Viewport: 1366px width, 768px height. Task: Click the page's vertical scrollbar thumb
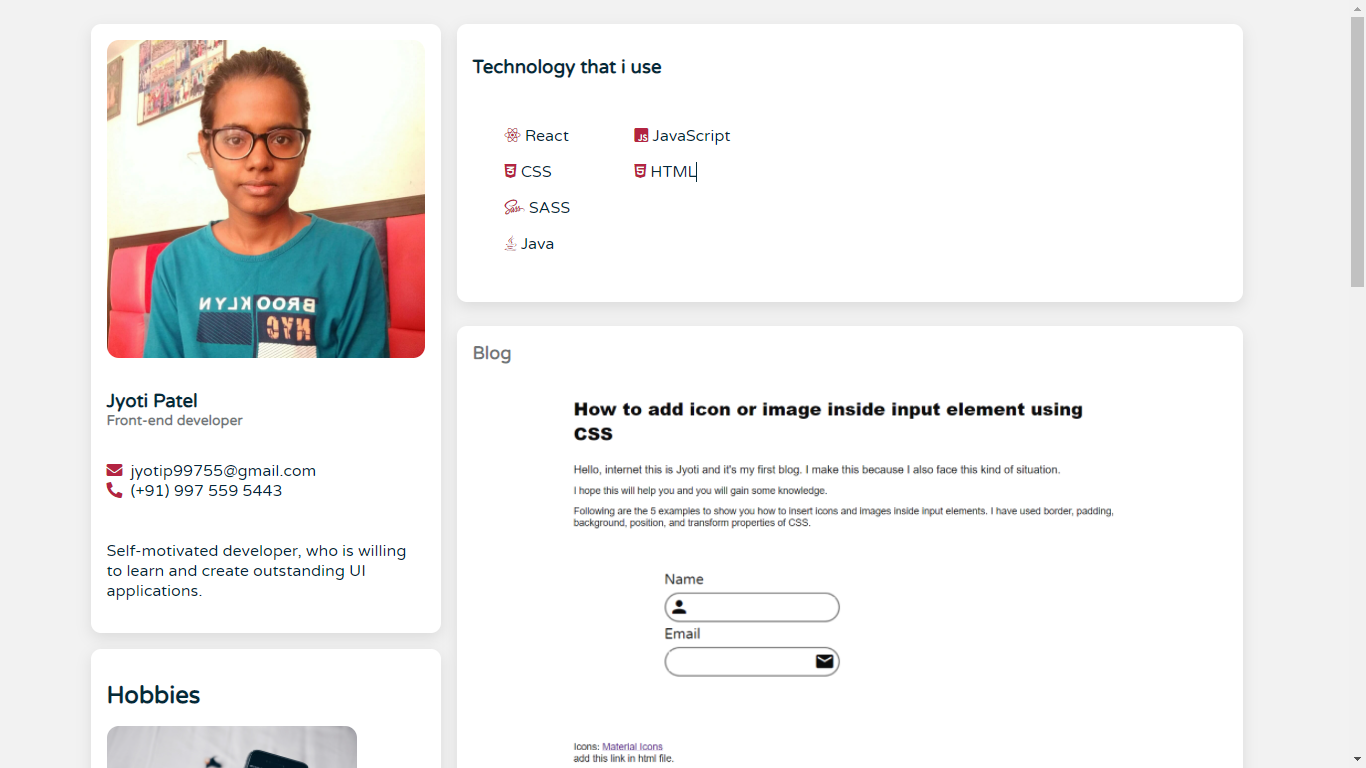click(1357, 152)
